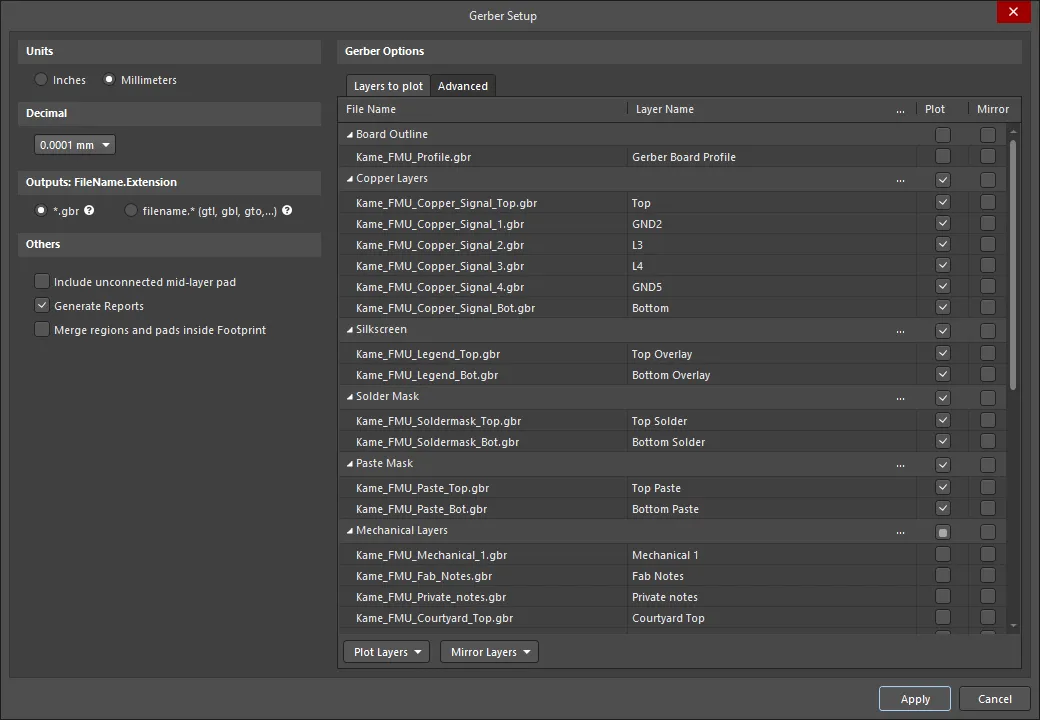Screen dimensions: 1040x720
Task: Enable Merge regions and pads inside Footprint
Action: [x=42, y=330]
